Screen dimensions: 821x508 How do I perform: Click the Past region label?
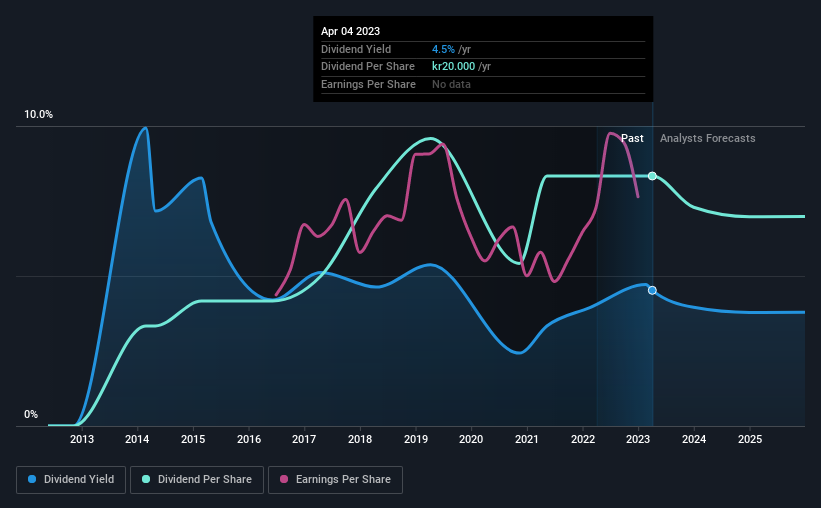click(x=632, y=138)
